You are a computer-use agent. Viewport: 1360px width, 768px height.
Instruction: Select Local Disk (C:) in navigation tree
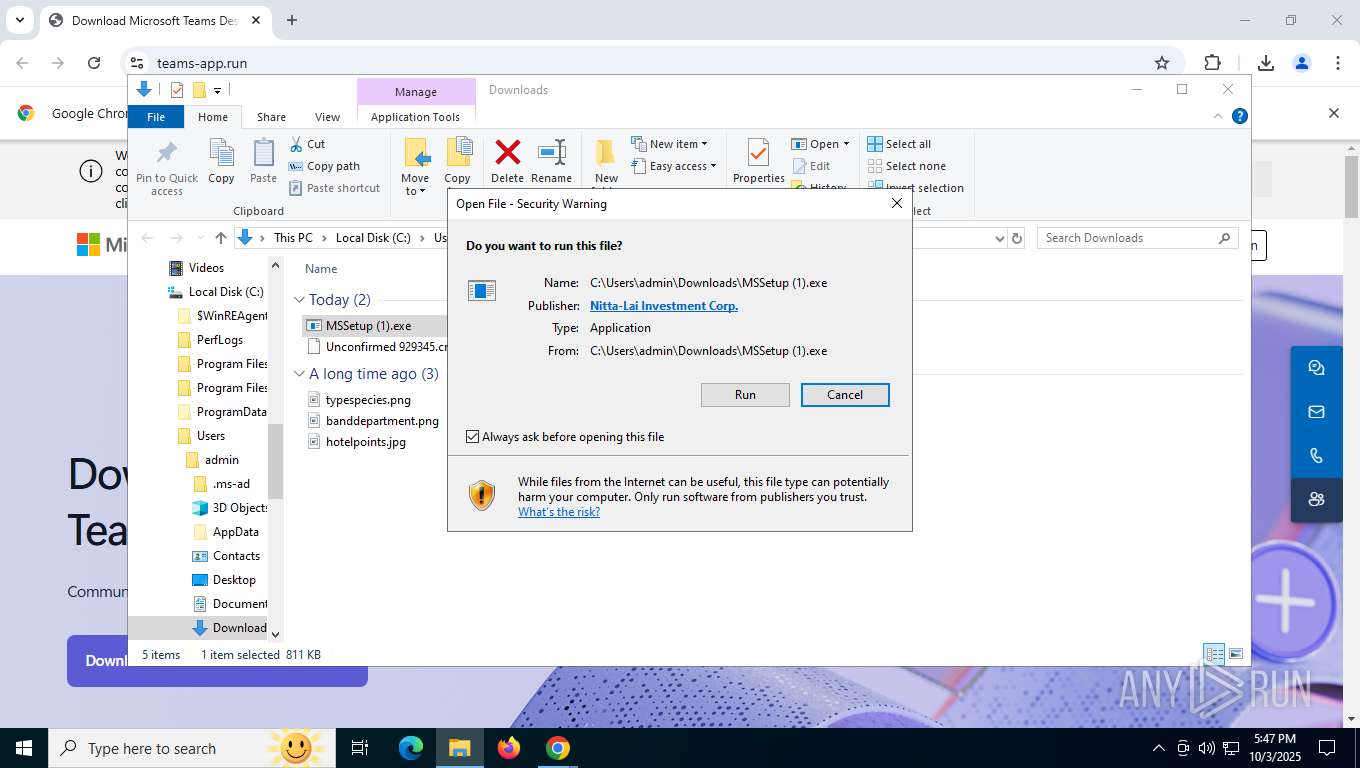226,292
